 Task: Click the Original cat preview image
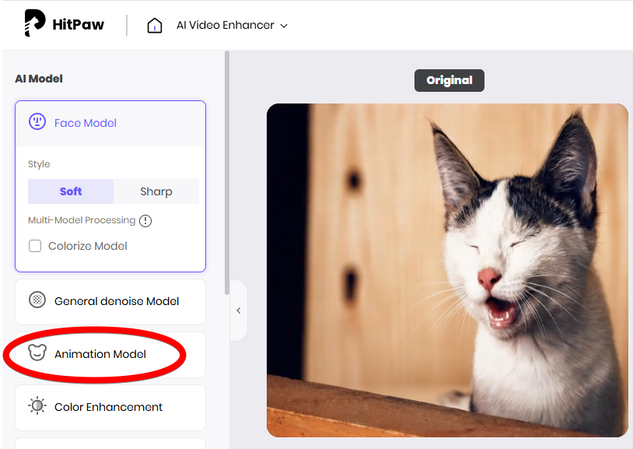pyautogui.click(x=447, y=270)
